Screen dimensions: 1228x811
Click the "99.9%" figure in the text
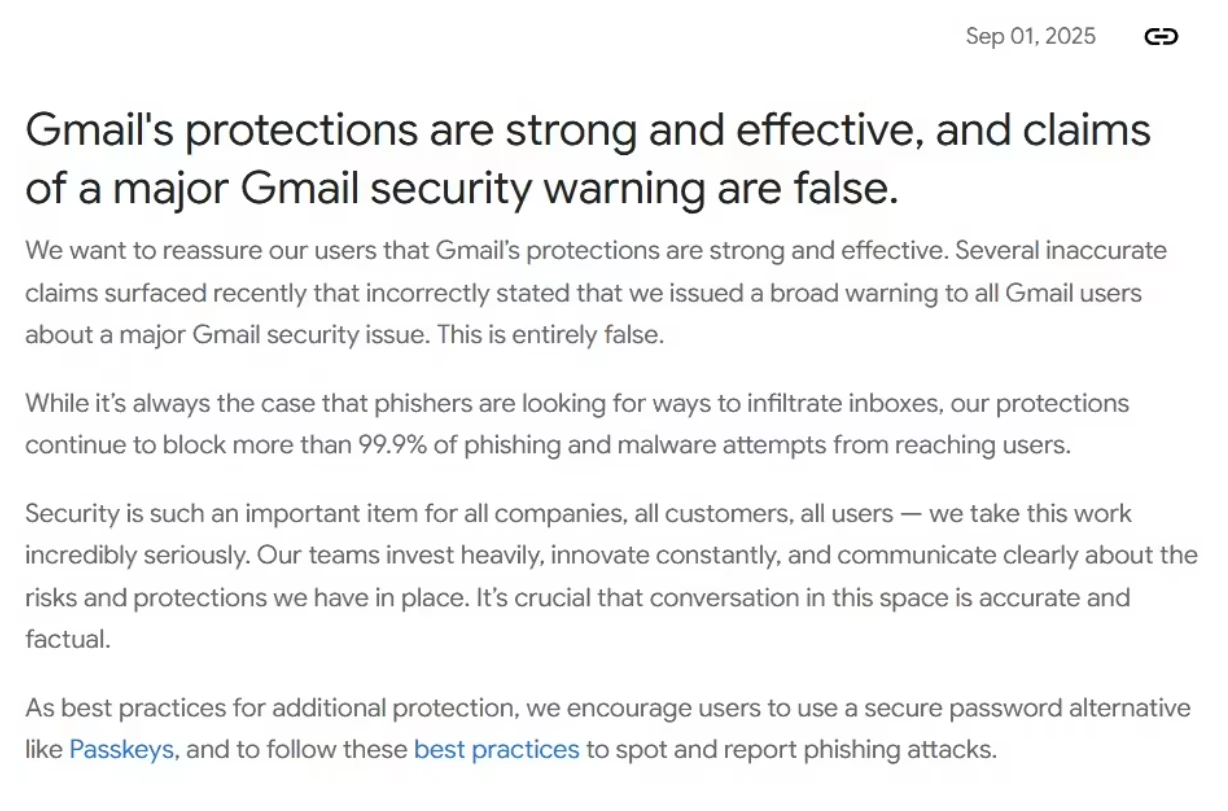[x=393, y=445]
